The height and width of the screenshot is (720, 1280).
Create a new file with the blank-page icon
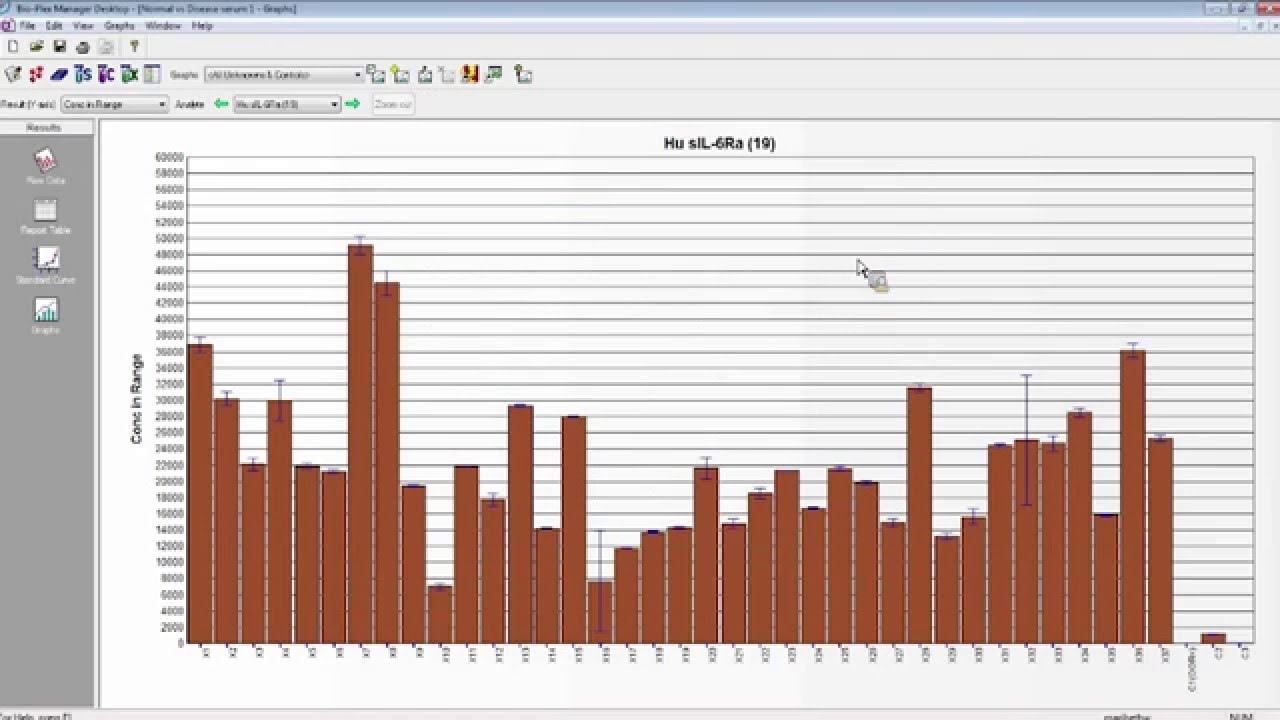13,47
